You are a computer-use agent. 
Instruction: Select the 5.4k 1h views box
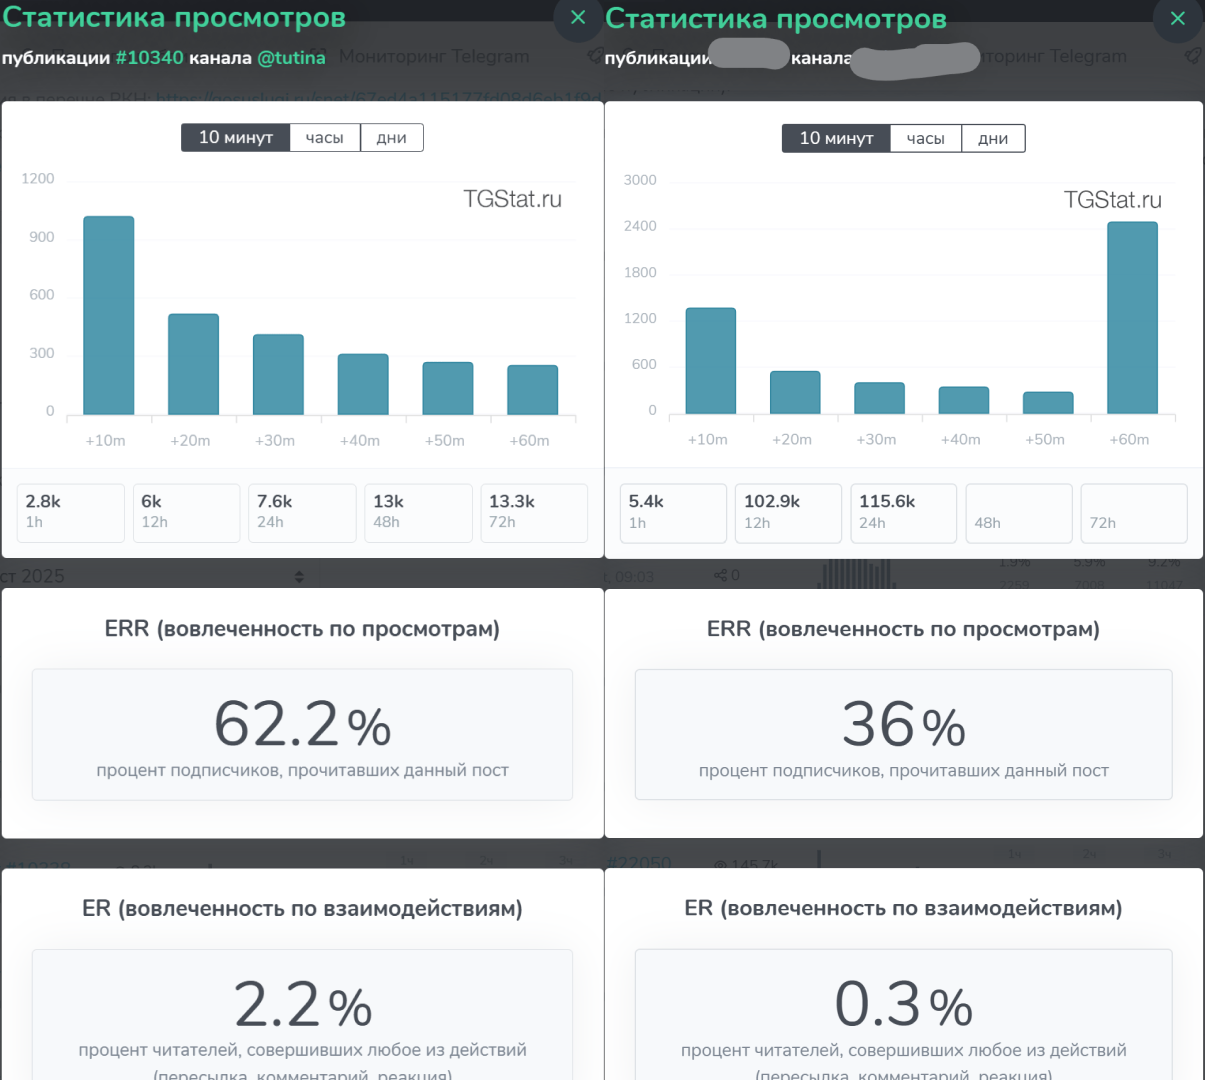click(673, 514)
